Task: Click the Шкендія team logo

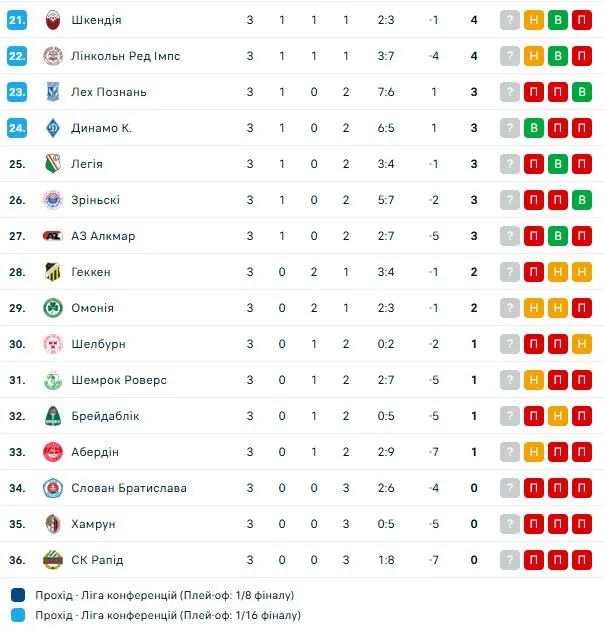Action: [53, 20]
